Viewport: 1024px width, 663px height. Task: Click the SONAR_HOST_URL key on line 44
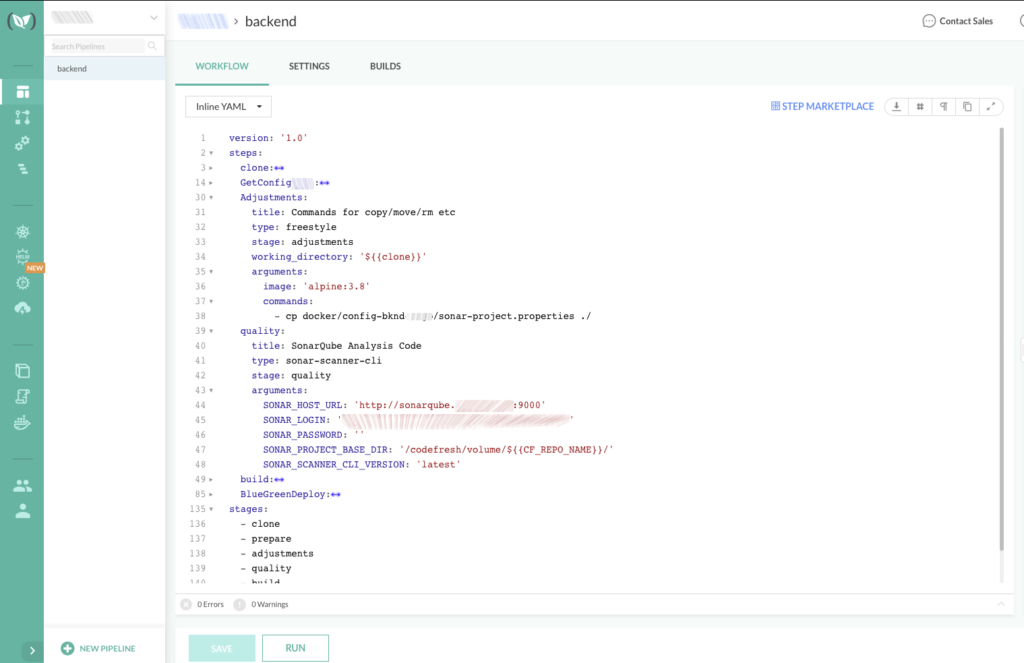[x=302, y=405]
